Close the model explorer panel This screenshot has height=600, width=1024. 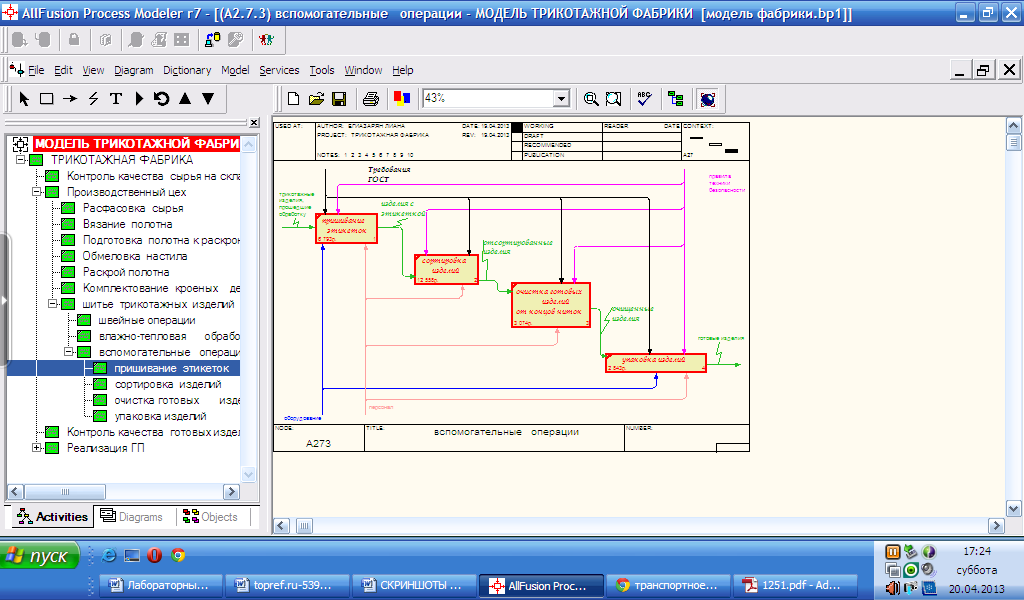coord(254,122)
